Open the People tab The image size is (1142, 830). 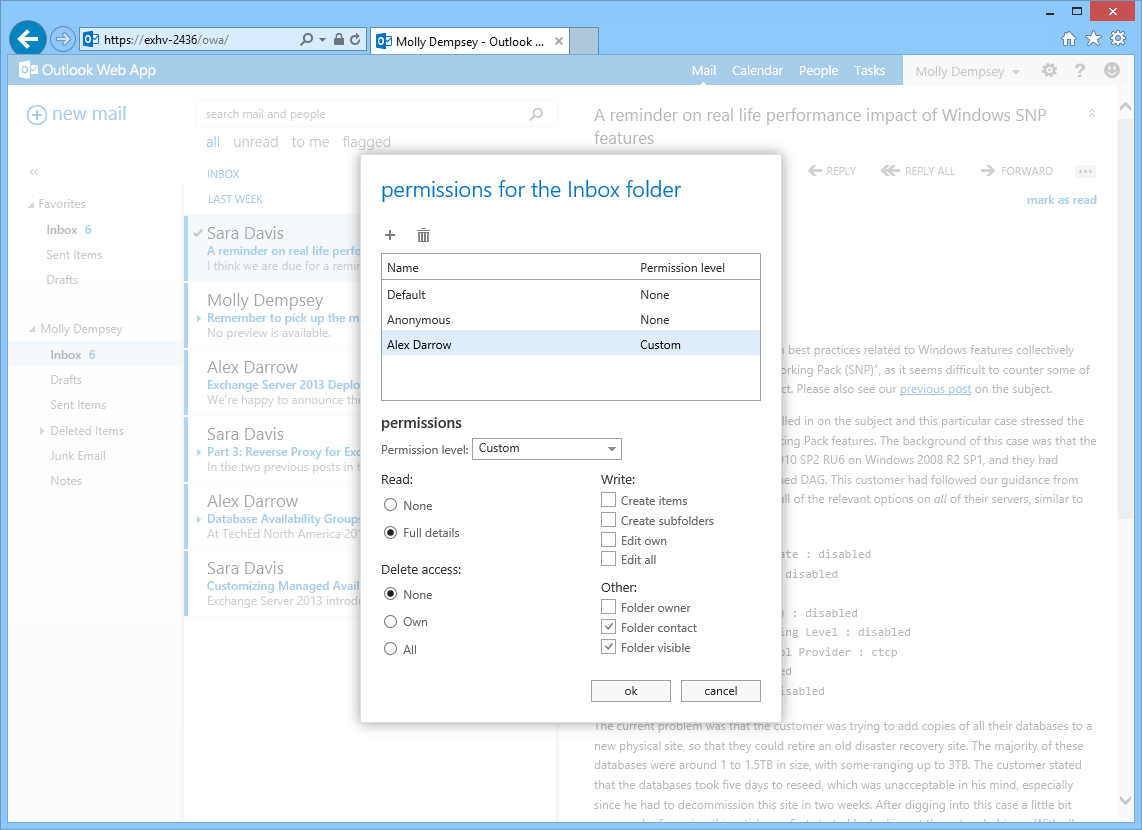tap(818, 70)
